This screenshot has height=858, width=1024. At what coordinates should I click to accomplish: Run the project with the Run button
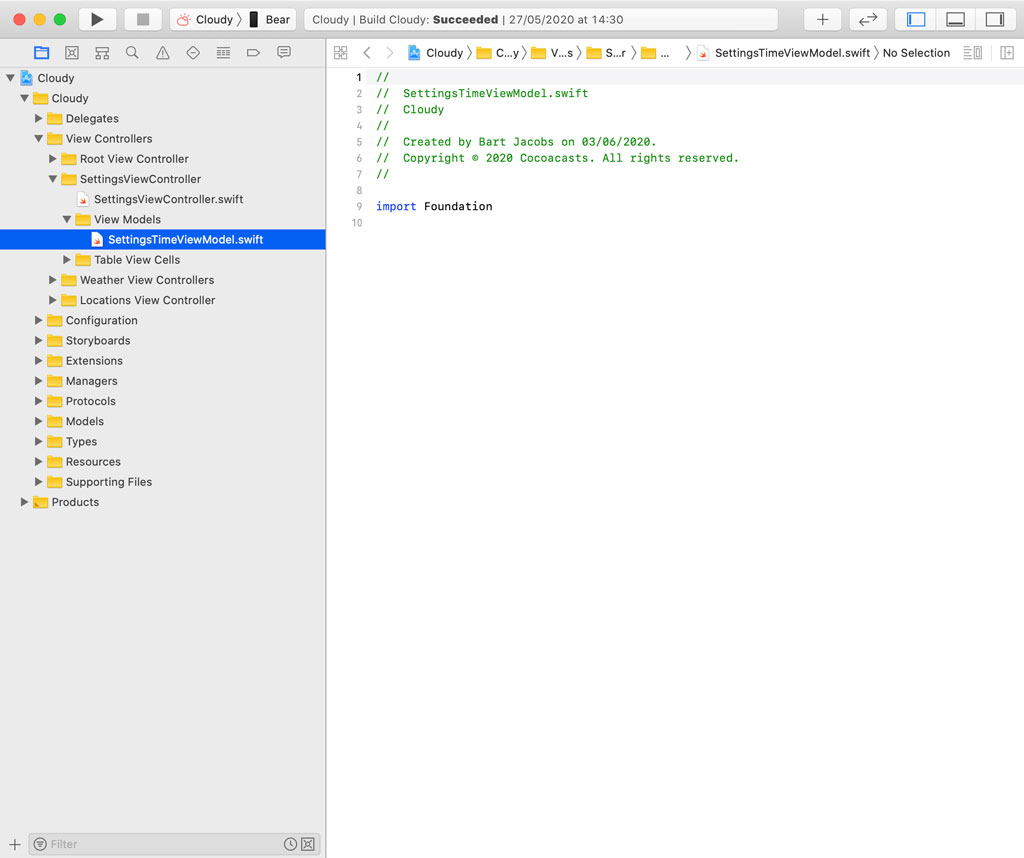[96, 19]
